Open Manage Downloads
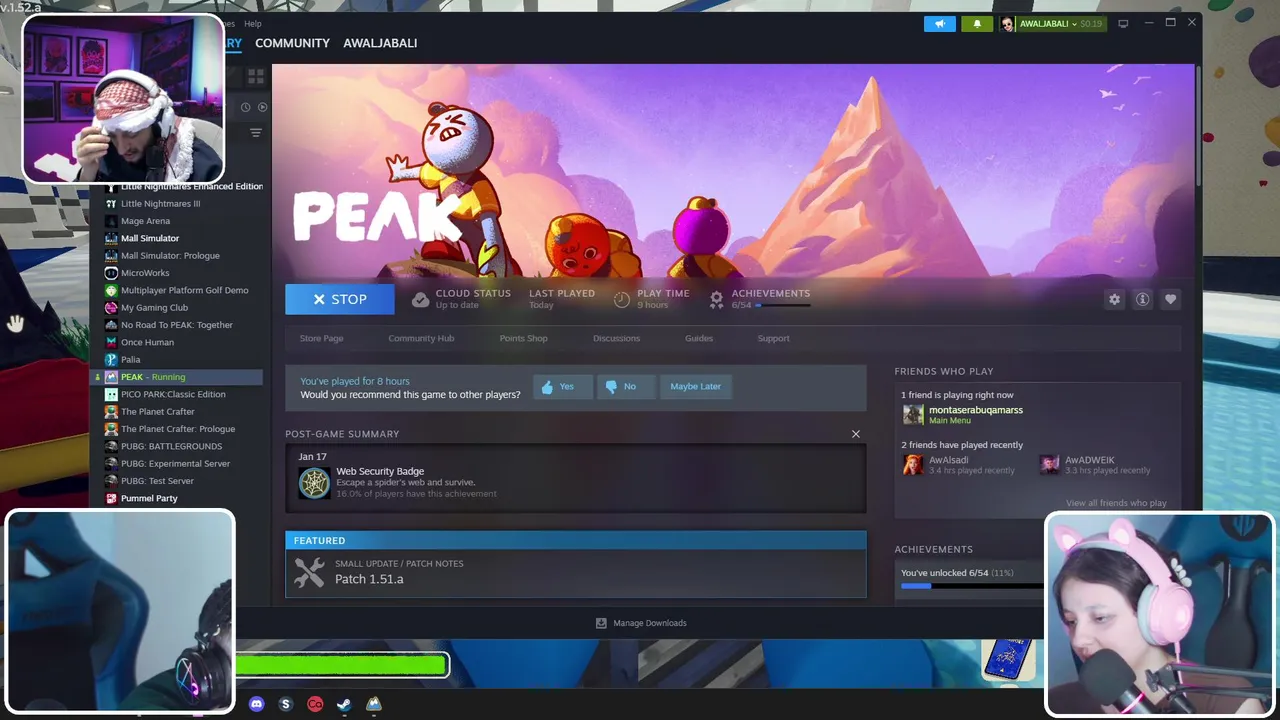Viewport: 1280px width, 720px height. tap(641, 623)
